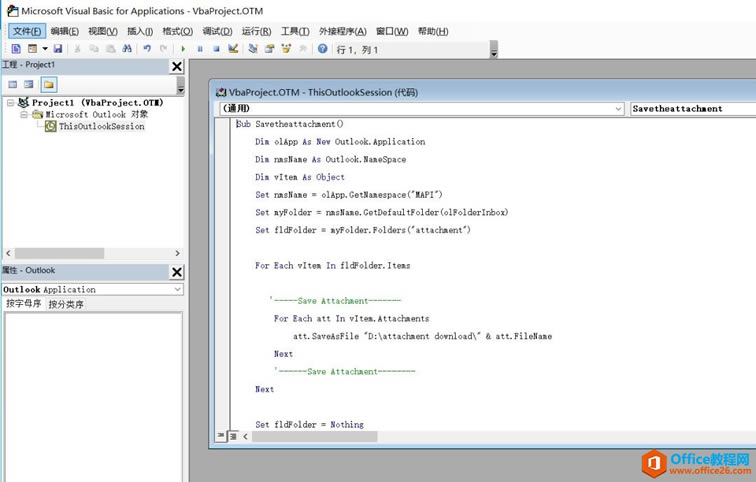Click the Save icon in the toolbar
Screen dimensions: 756x482
point(58,48)
